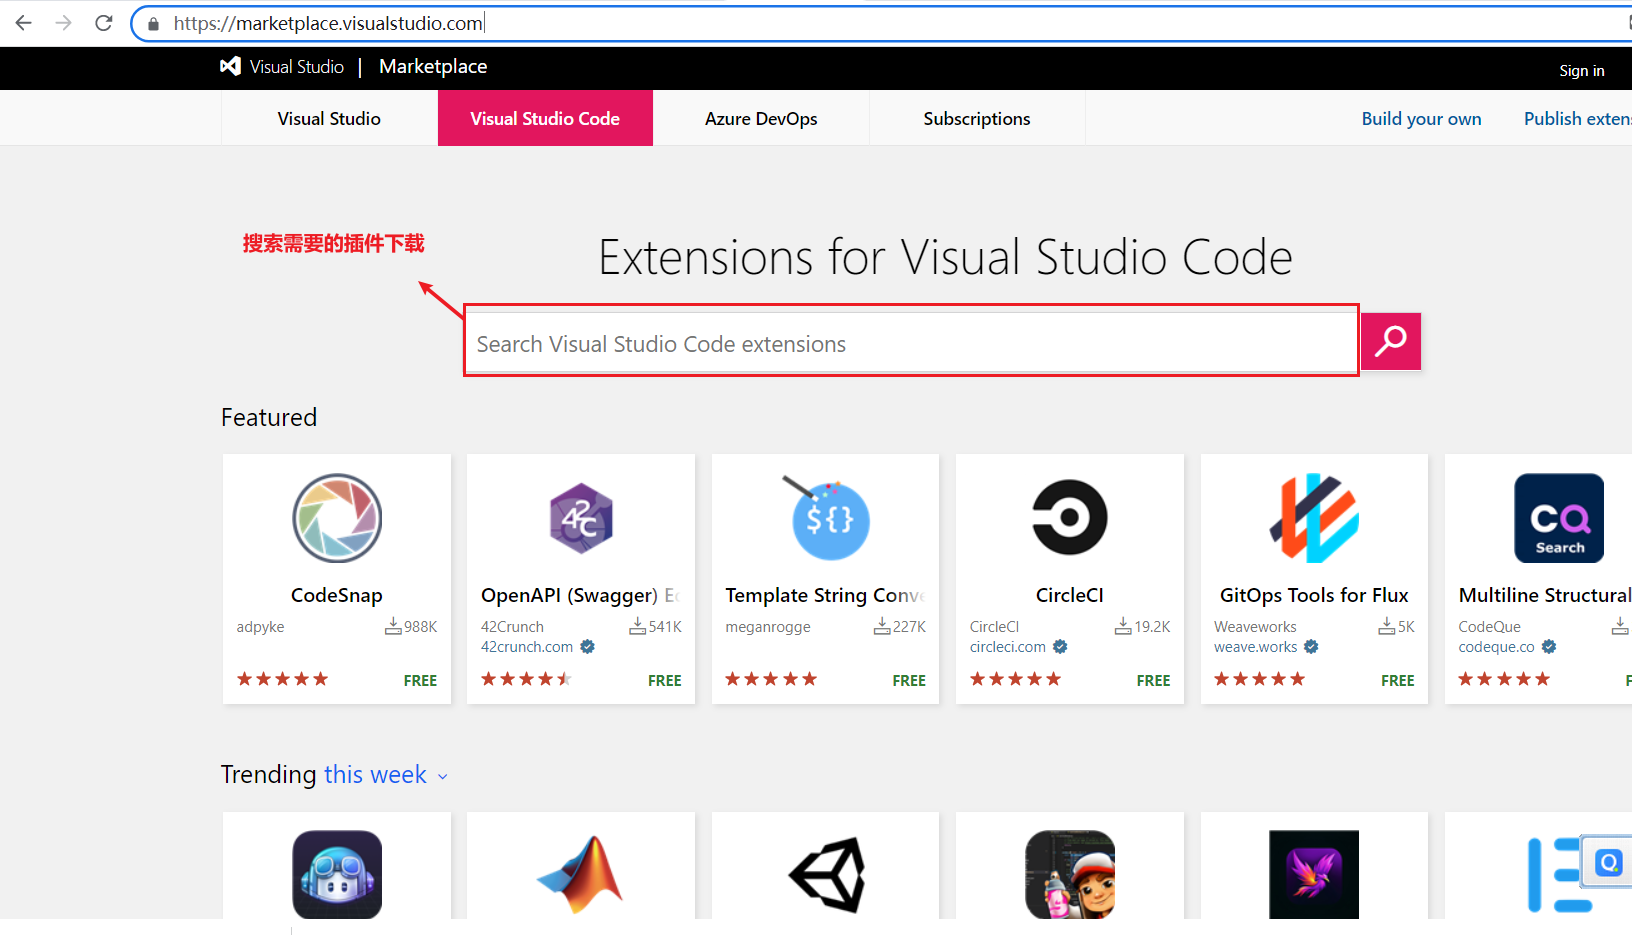Open the trending MATLAB extension icon
The image size is (1632, 935).
[x=581, y=874]
